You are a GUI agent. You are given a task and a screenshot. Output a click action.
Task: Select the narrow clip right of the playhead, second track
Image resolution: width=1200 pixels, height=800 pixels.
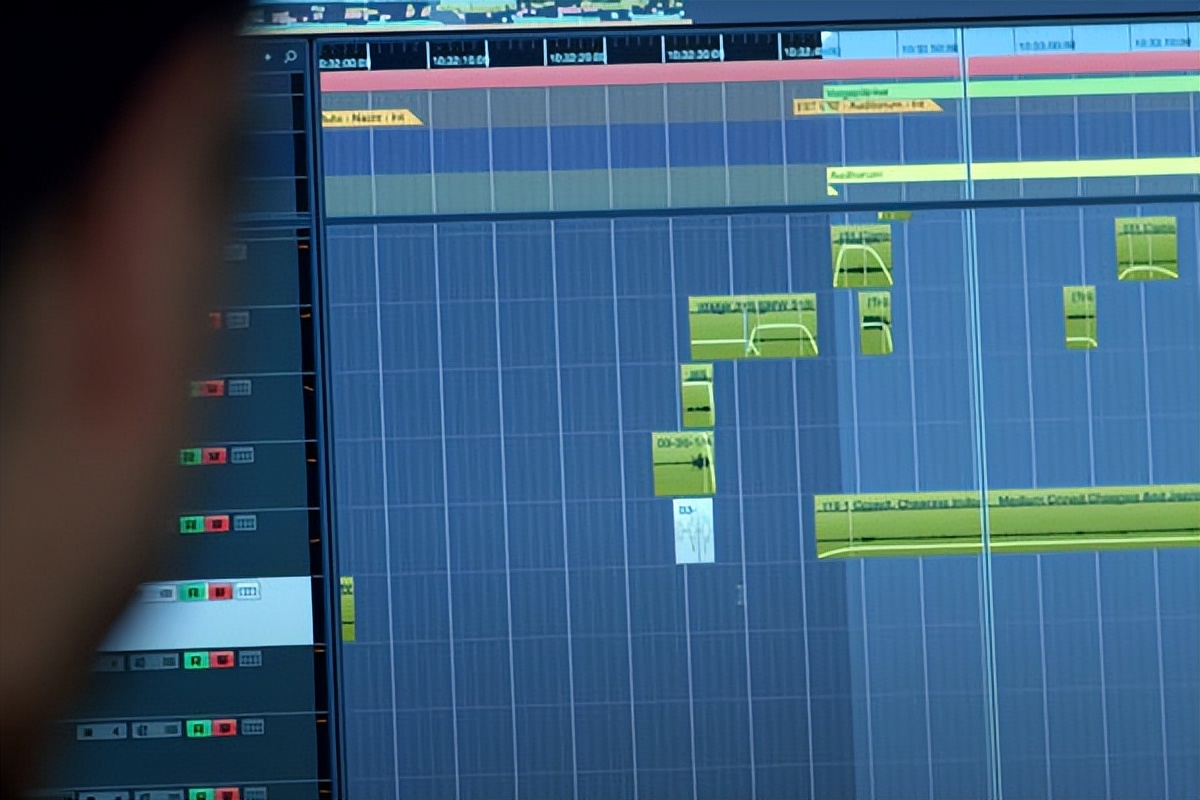[x=1080, y=317]
